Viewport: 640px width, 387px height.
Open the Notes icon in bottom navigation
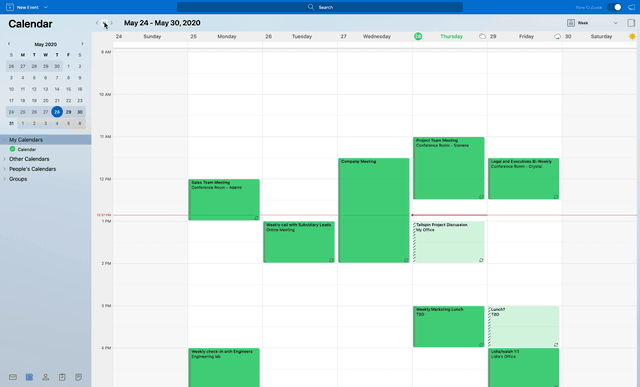point(78,377)
